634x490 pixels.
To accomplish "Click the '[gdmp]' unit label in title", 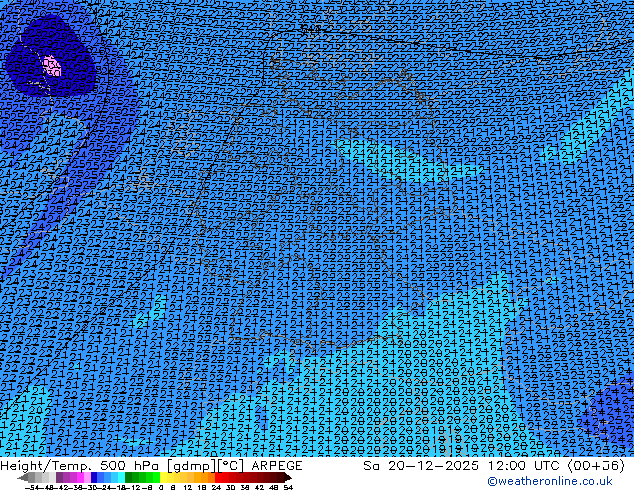I will 192,466.
